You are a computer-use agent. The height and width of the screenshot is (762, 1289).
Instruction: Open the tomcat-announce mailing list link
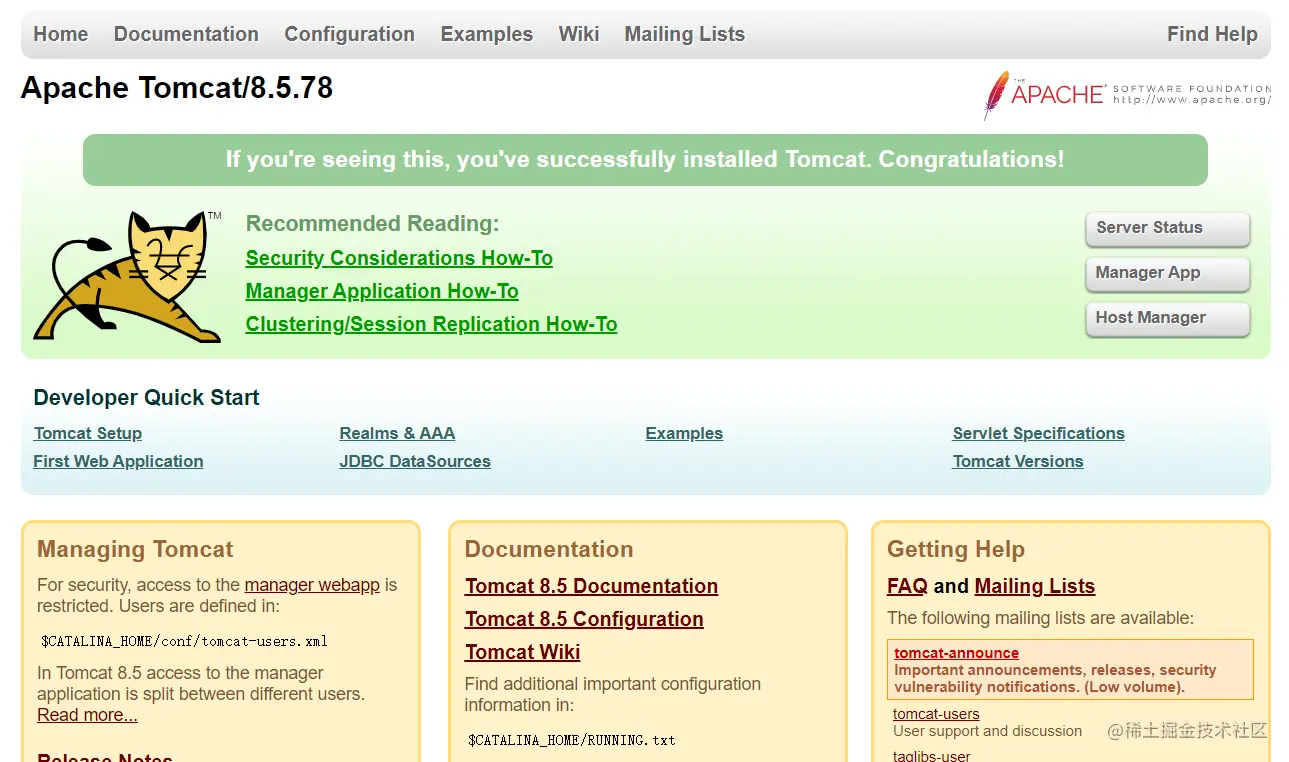coord(956,653)
